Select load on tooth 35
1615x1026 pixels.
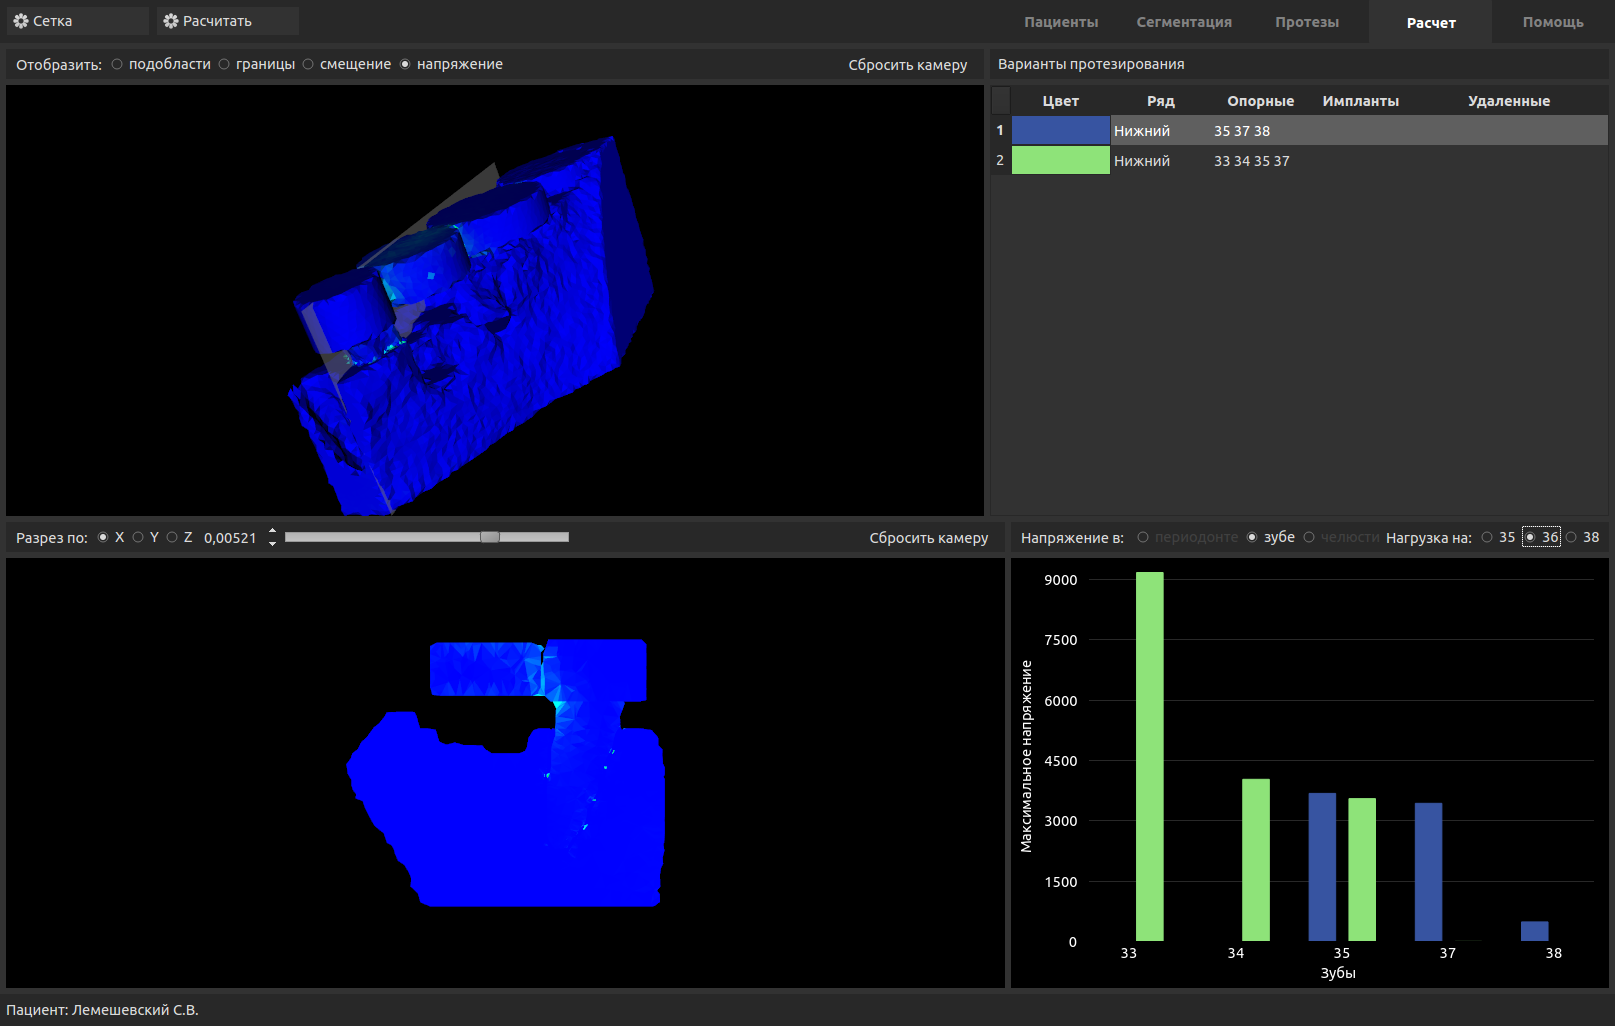[1487, 537]
